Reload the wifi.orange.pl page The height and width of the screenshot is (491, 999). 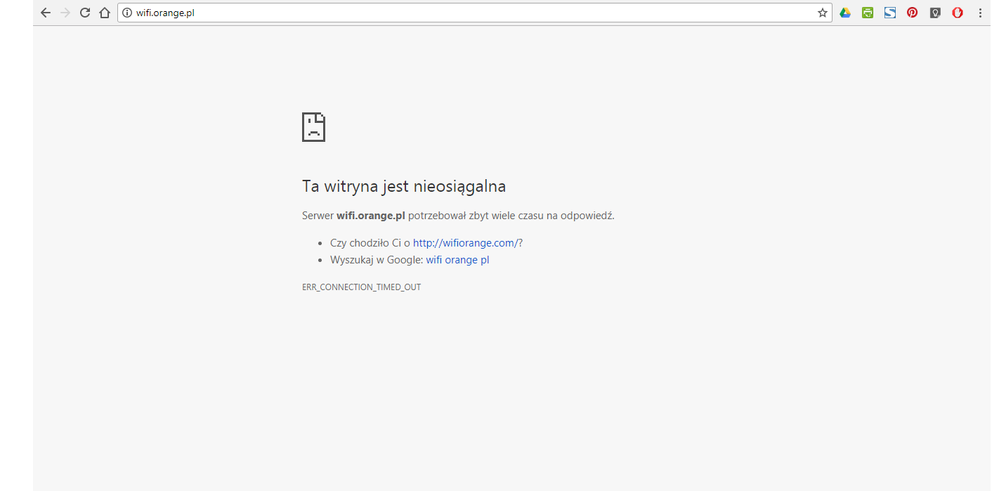85,13
